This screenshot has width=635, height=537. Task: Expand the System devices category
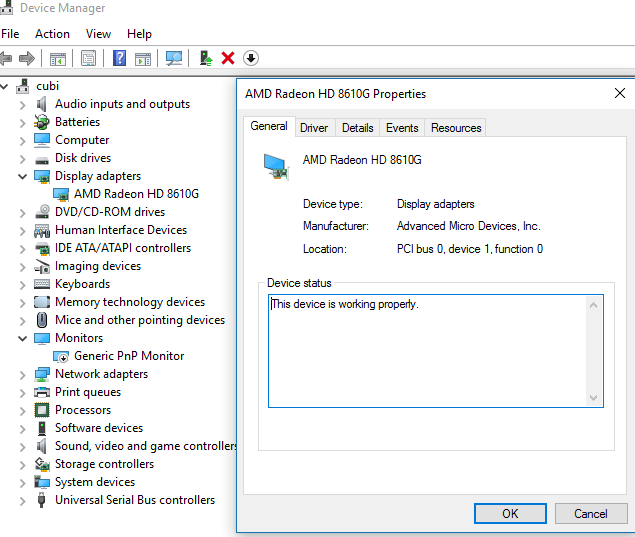23,483
